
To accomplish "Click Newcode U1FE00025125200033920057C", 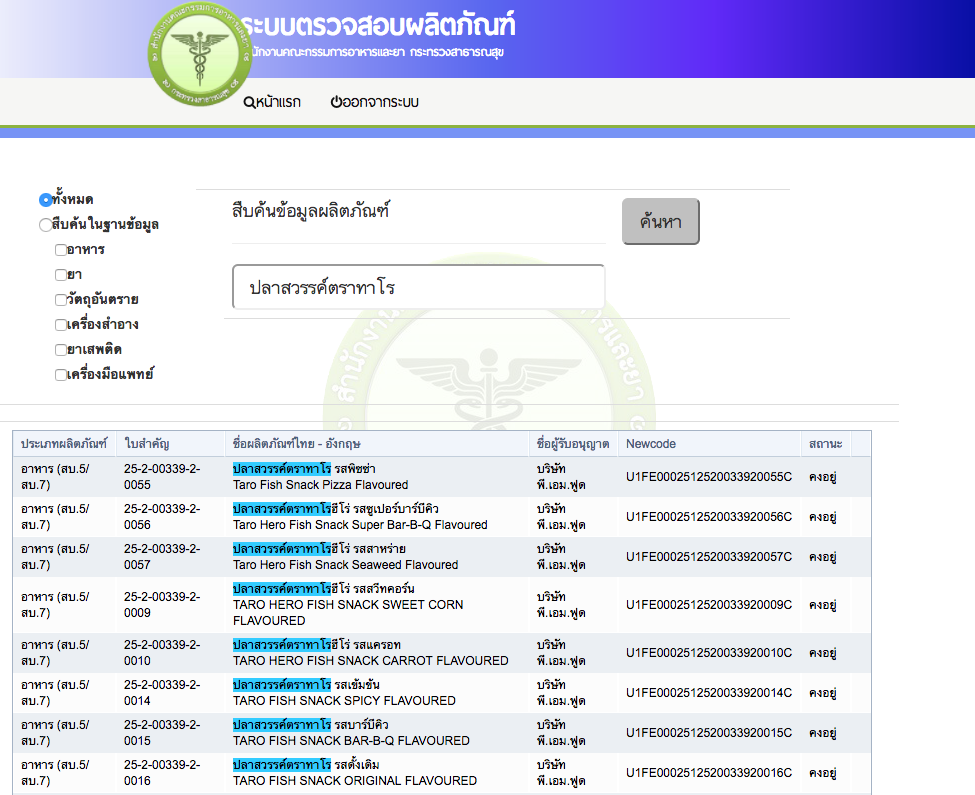I will tap(709, 556).
